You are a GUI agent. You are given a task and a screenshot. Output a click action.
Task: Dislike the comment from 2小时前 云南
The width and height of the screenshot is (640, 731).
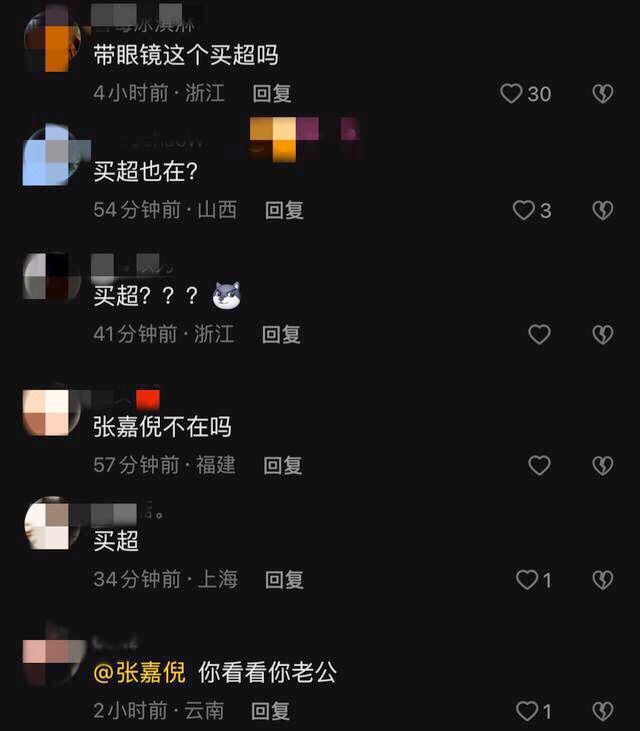click(x=603, y=711)
